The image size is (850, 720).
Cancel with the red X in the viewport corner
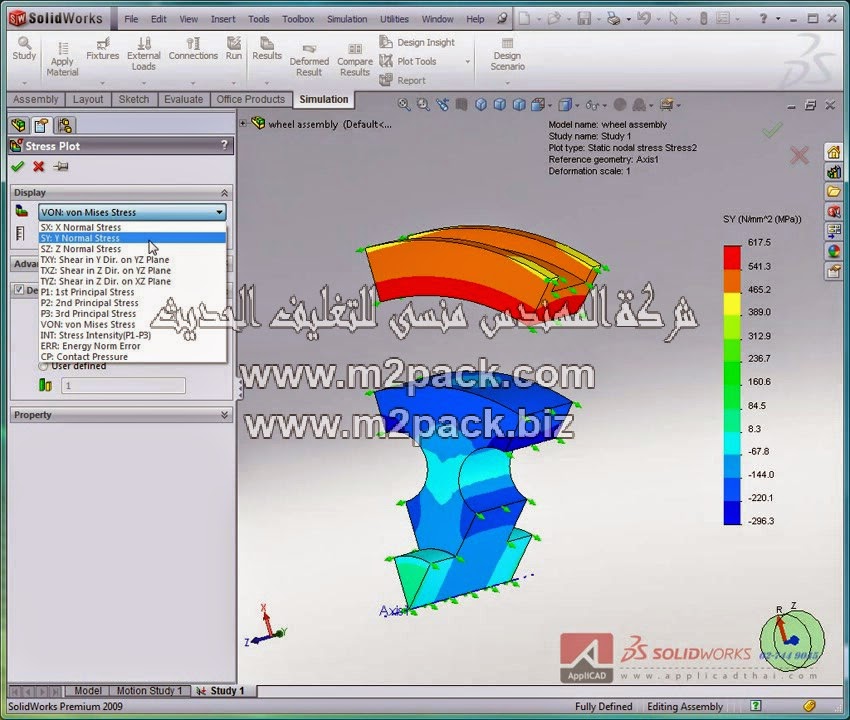tap(799, 156)
